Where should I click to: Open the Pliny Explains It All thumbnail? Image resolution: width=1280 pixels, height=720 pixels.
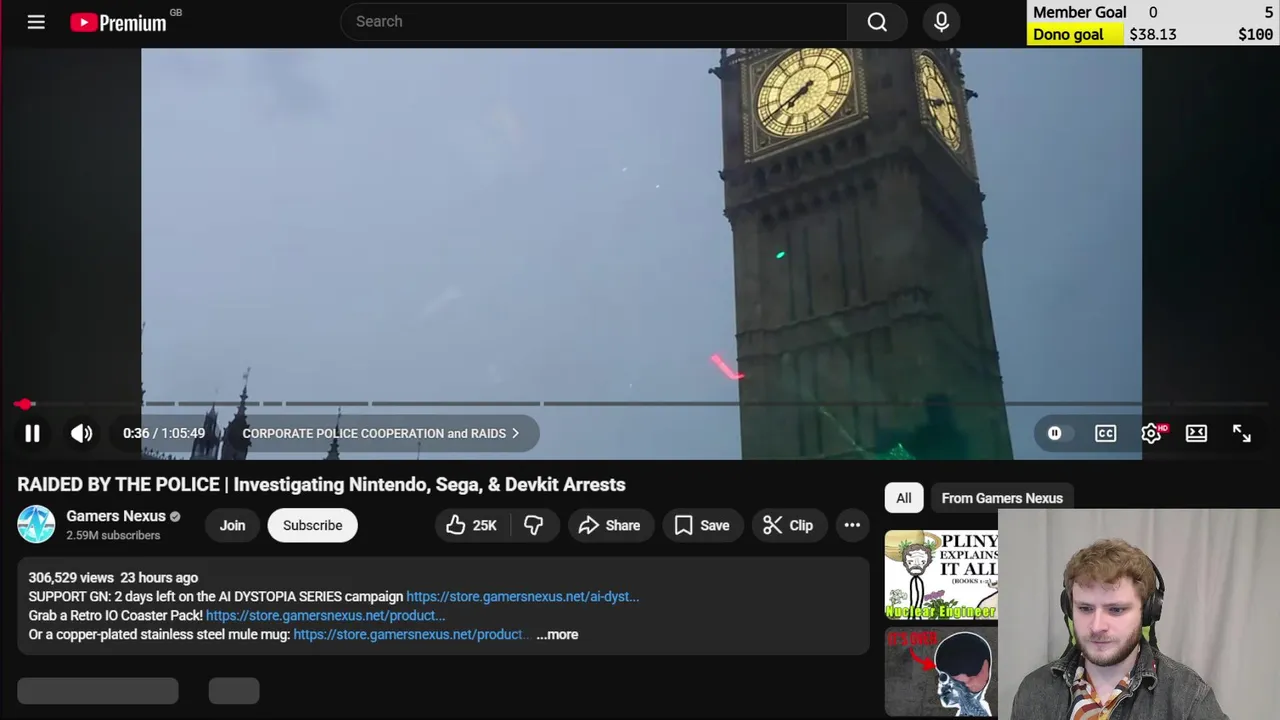pyautogui.click(x=941, y=575)
